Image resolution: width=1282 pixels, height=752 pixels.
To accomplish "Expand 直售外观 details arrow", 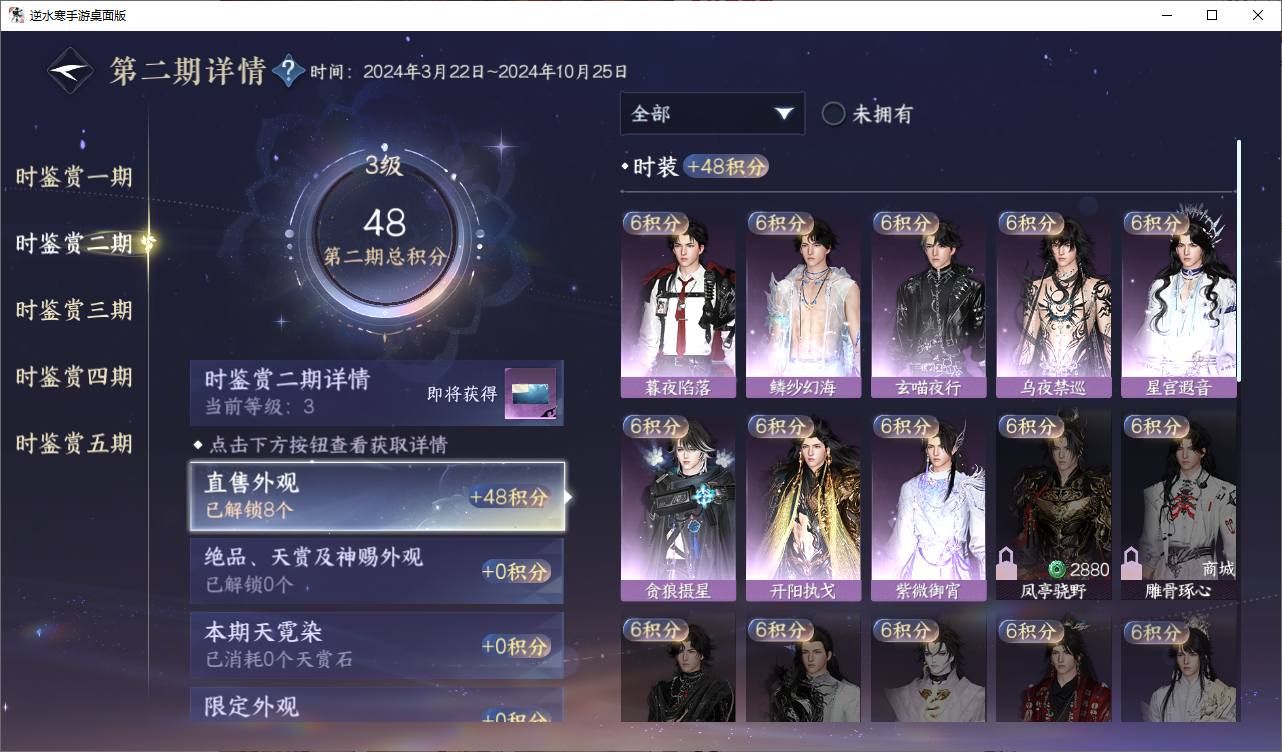I will [569, 497].
